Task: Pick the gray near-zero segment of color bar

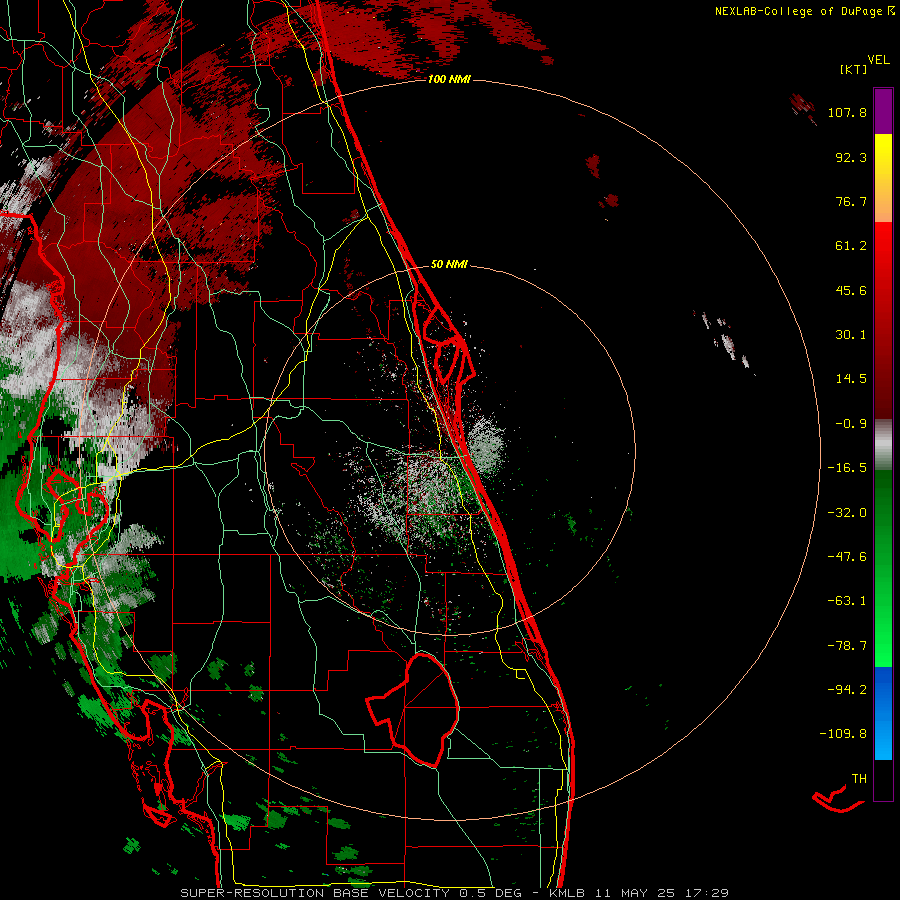Action: point(883,443)
